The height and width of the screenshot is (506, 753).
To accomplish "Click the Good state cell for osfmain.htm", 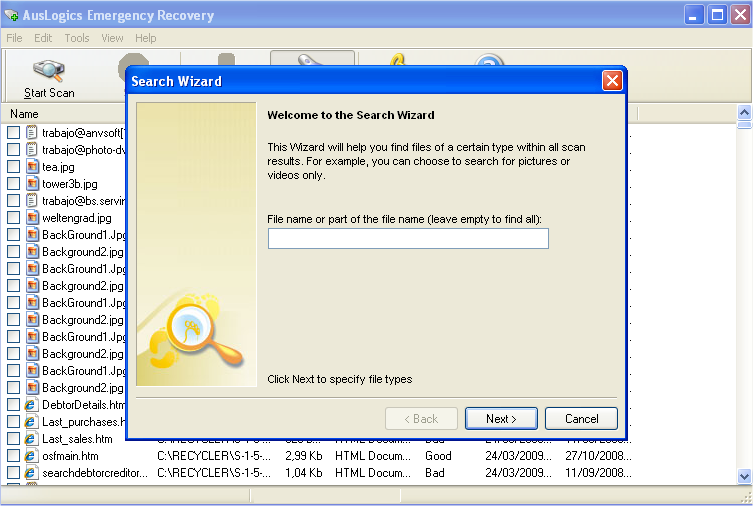I will pos(438,456).
